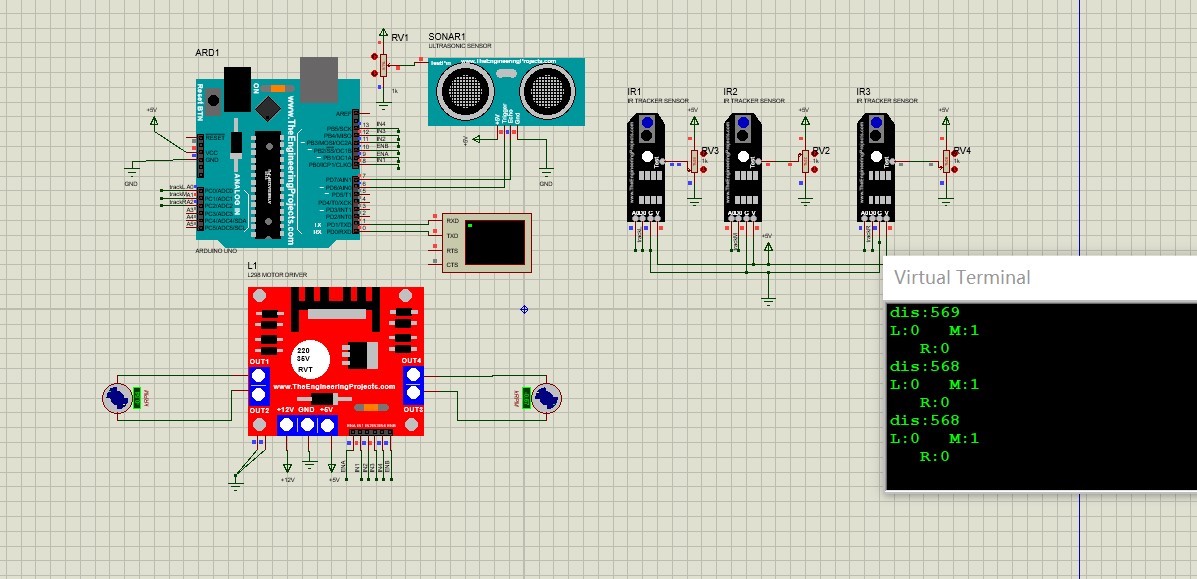Select the IR3 tracker sensor
Image resolution: width=1197 pixels, height=579 pixels.
point(876,167)
